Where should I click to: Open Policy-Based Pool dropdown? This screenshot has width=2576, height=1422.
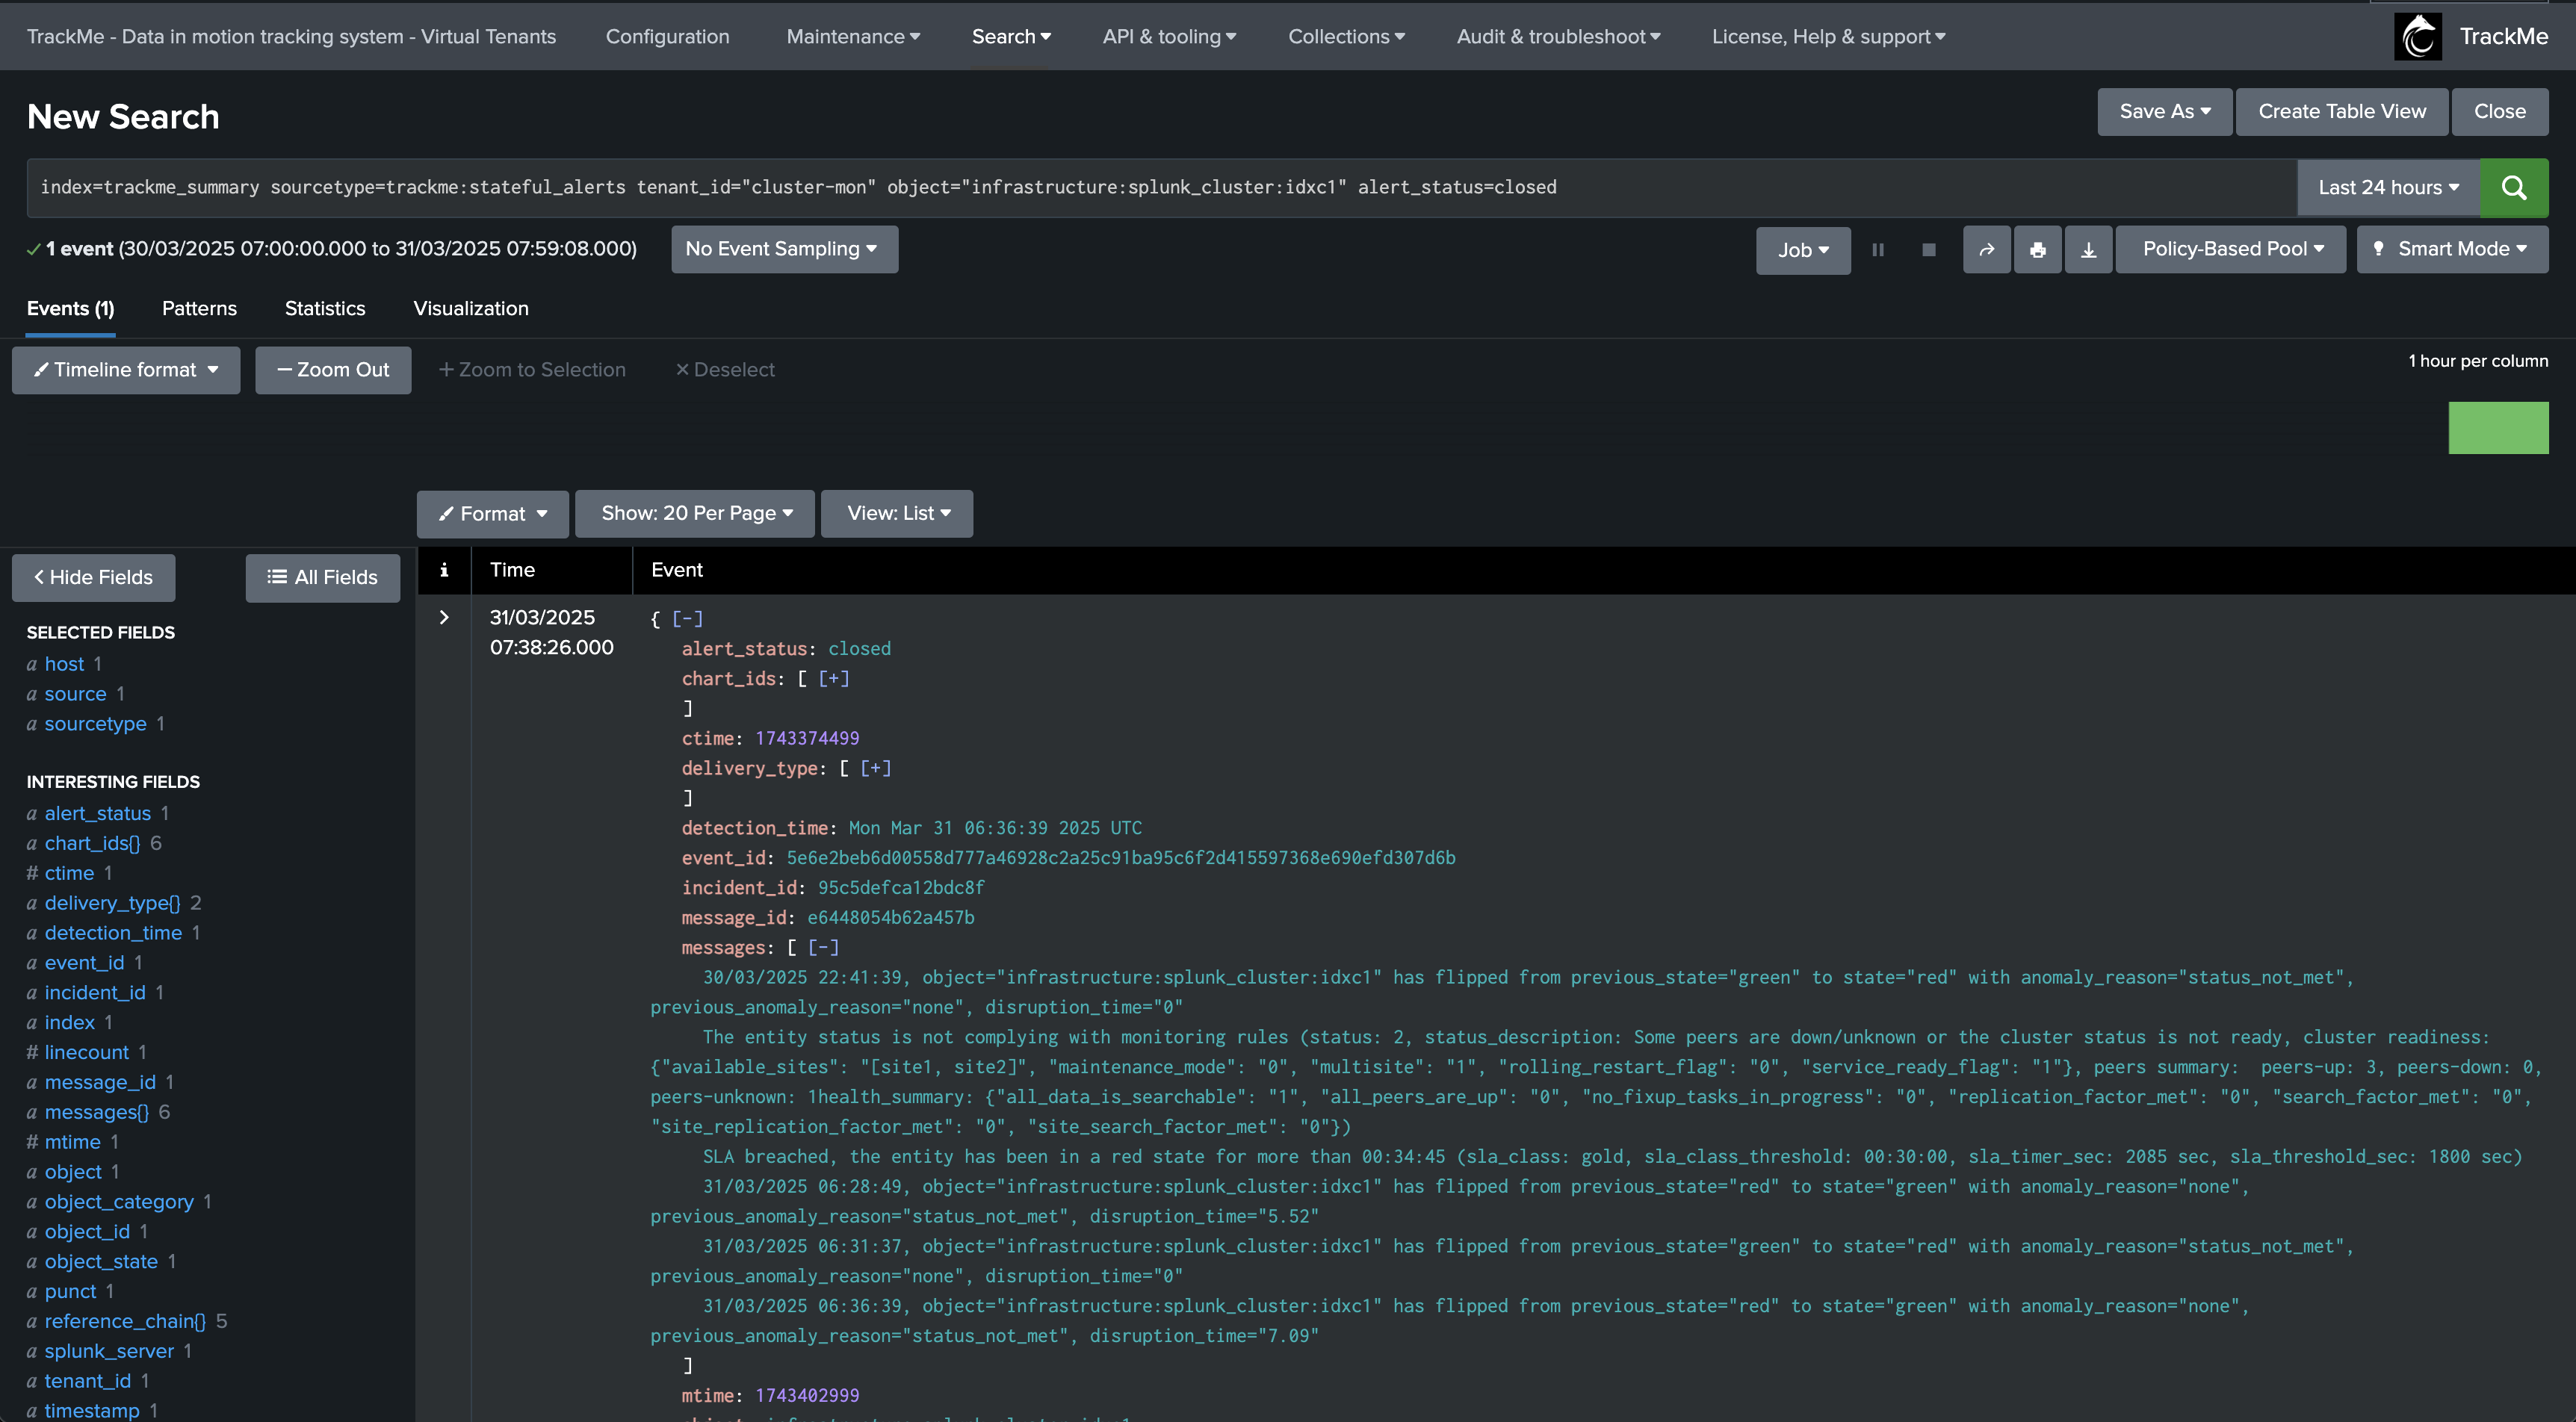(x=2231, y=249)
